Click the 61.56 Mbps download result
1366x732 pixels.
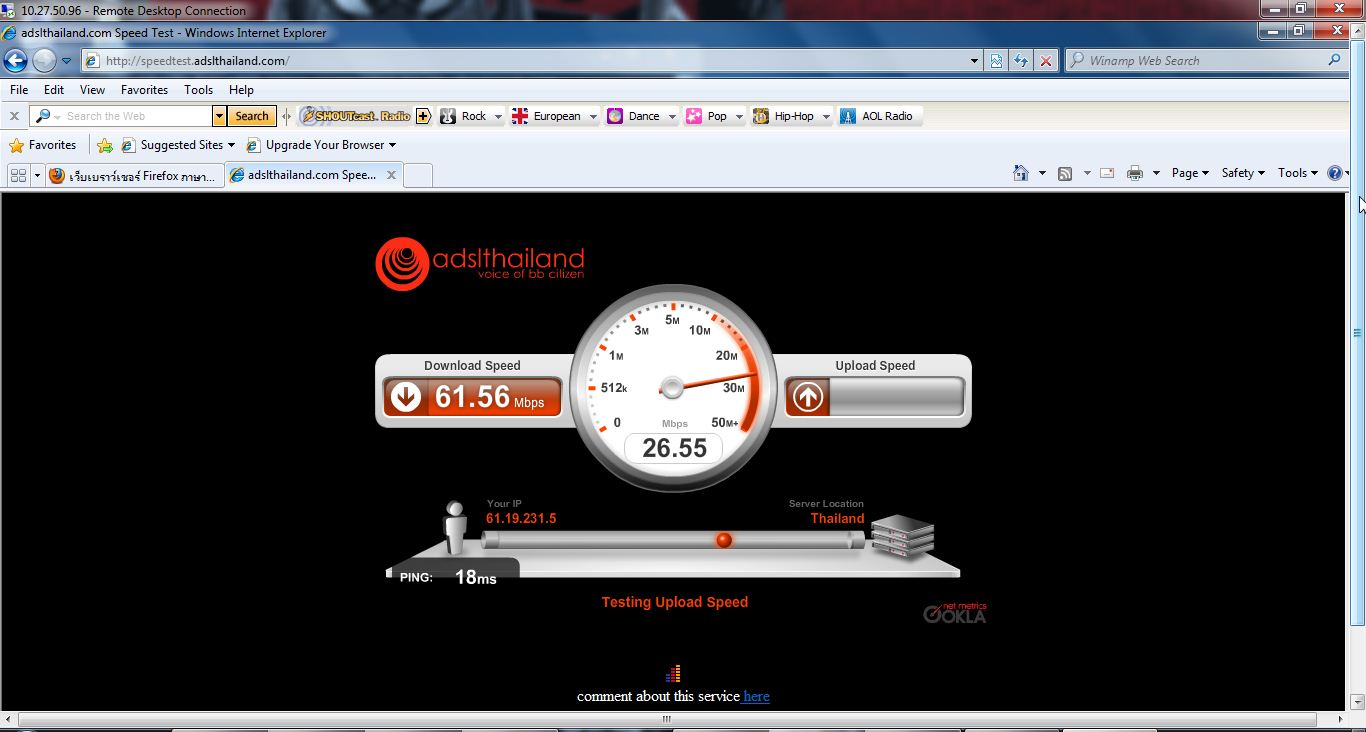tap(490, 397)
